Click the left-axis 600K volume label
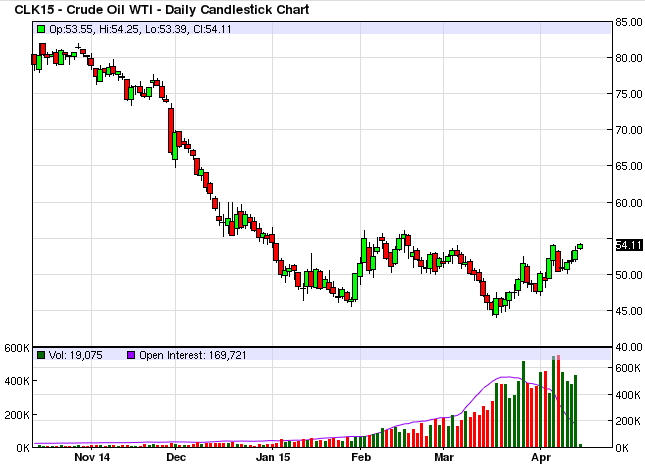Viewport: 645px width, 467px height. click(16, 348)
